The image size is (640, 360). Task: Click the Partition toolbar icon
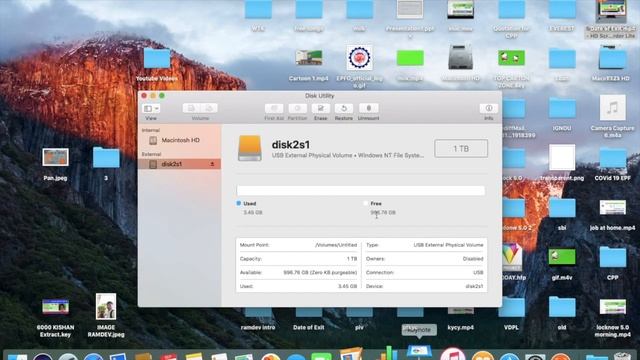[x=297, y=108]
